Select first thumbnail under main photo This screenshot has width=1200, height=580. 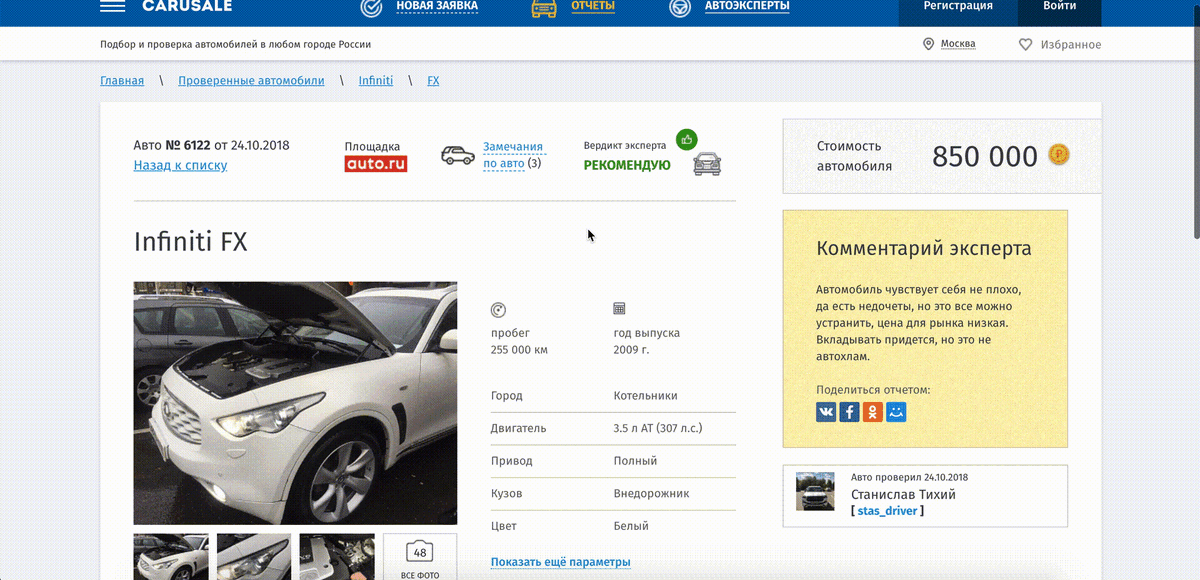tap(171, 557)
